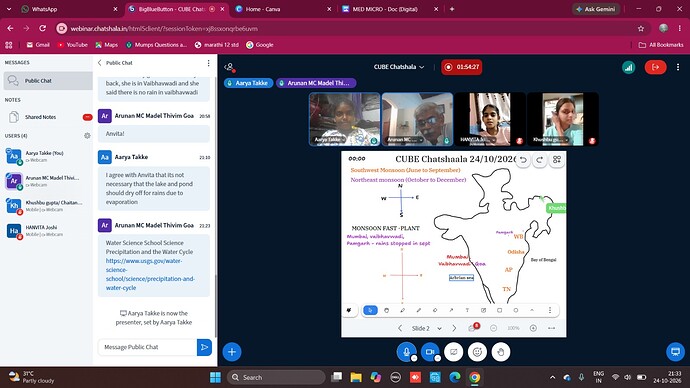Open manage users gear icon

pyautogui.click(x=87, y=136)
